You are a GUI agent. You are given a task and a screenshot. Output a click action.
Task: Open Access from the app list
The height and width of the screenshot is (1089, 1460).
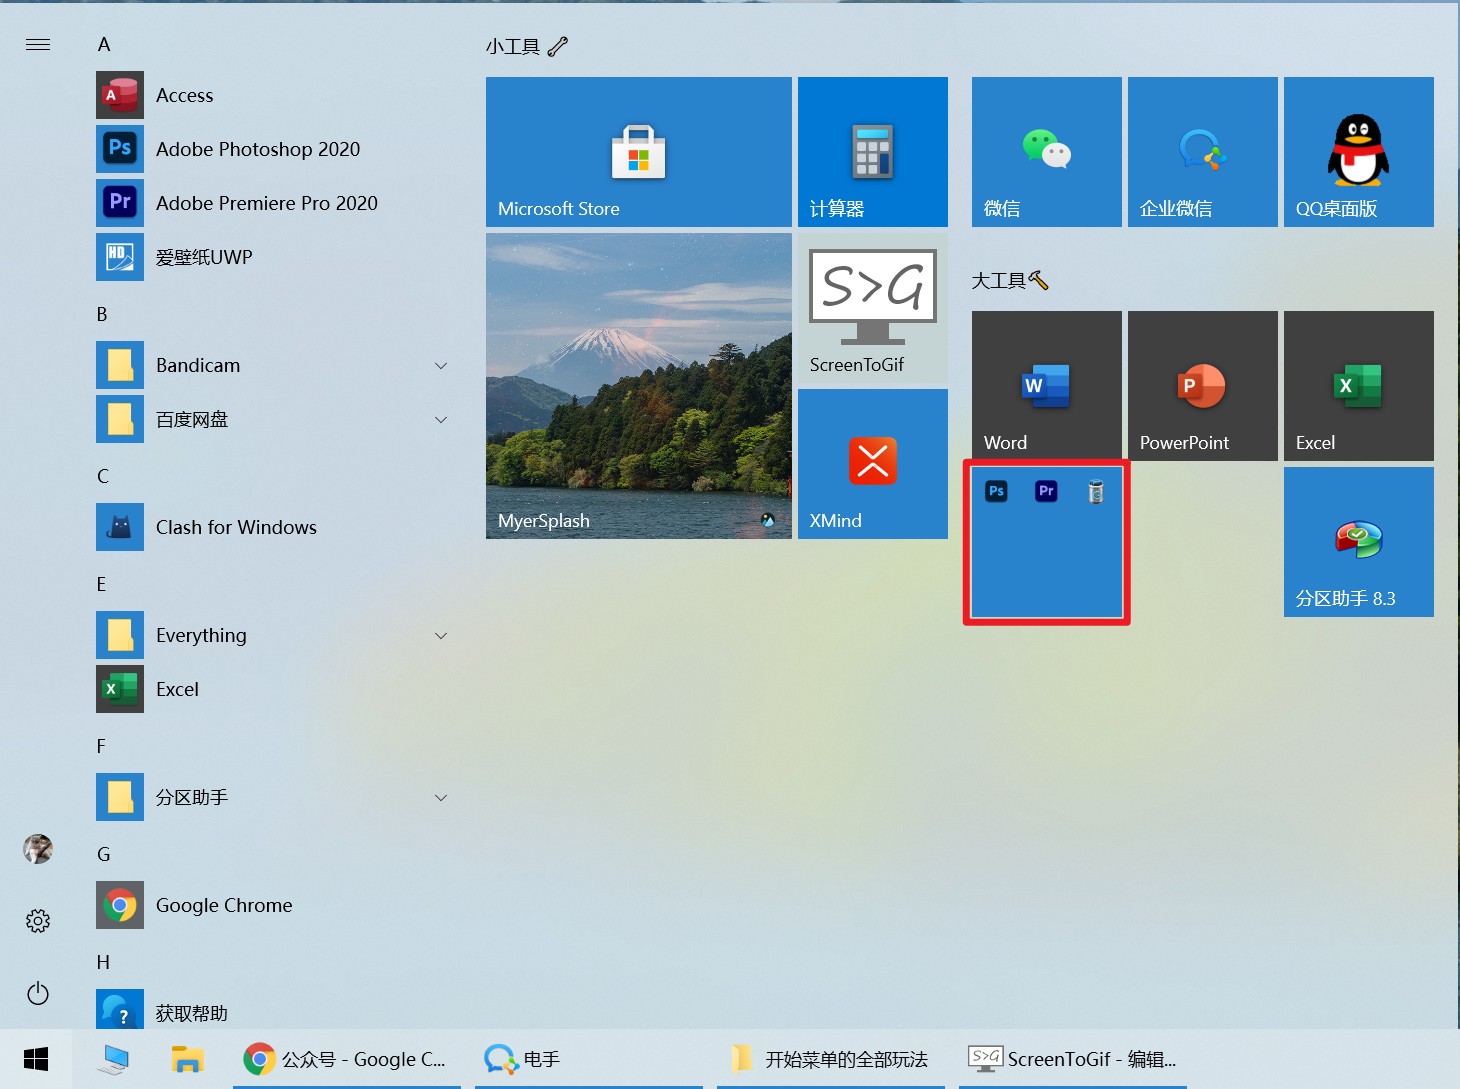pos(272,95)
